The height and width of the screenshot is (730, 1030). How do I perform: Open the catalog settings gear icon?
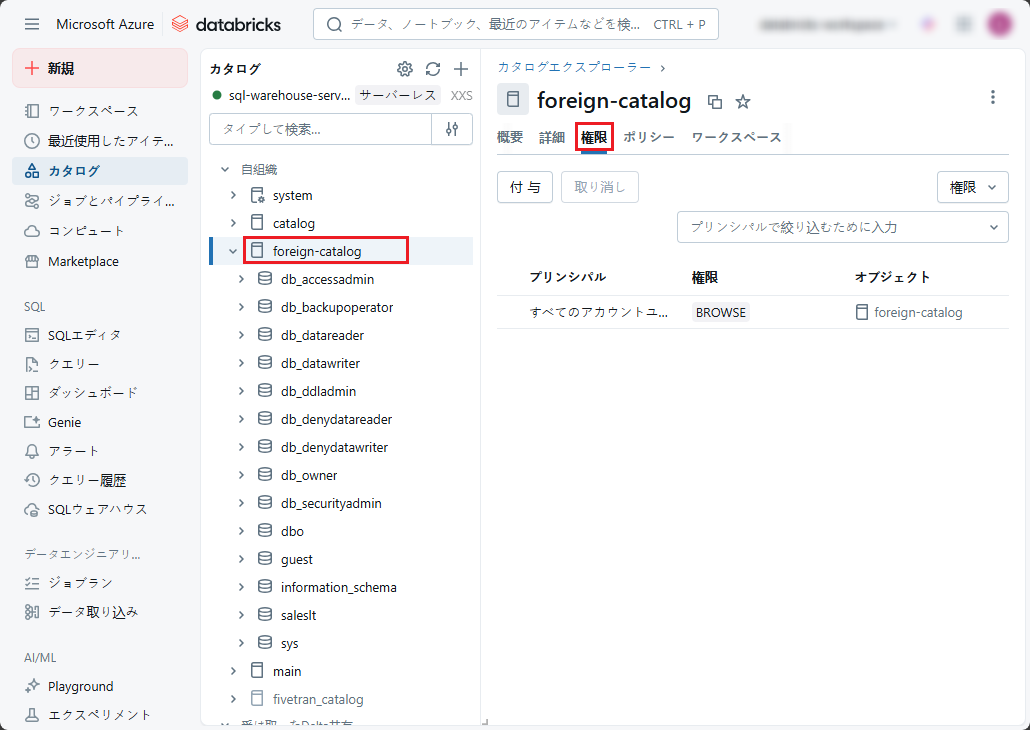point(405,69)
